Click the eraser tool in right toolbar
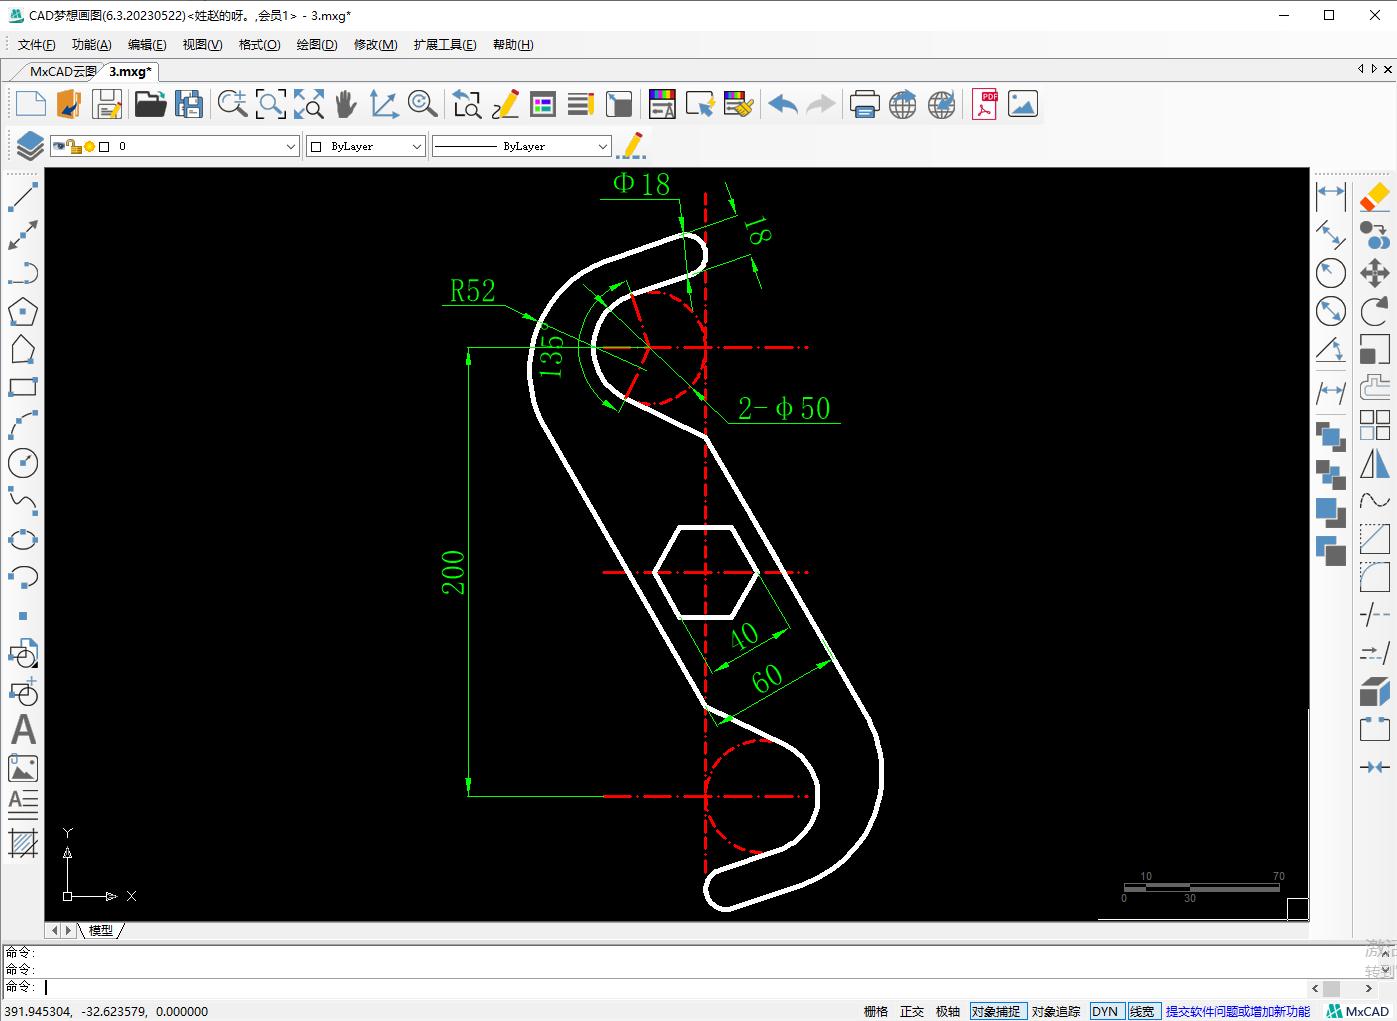The image size is (1397, 1021). pos(1375,196)
